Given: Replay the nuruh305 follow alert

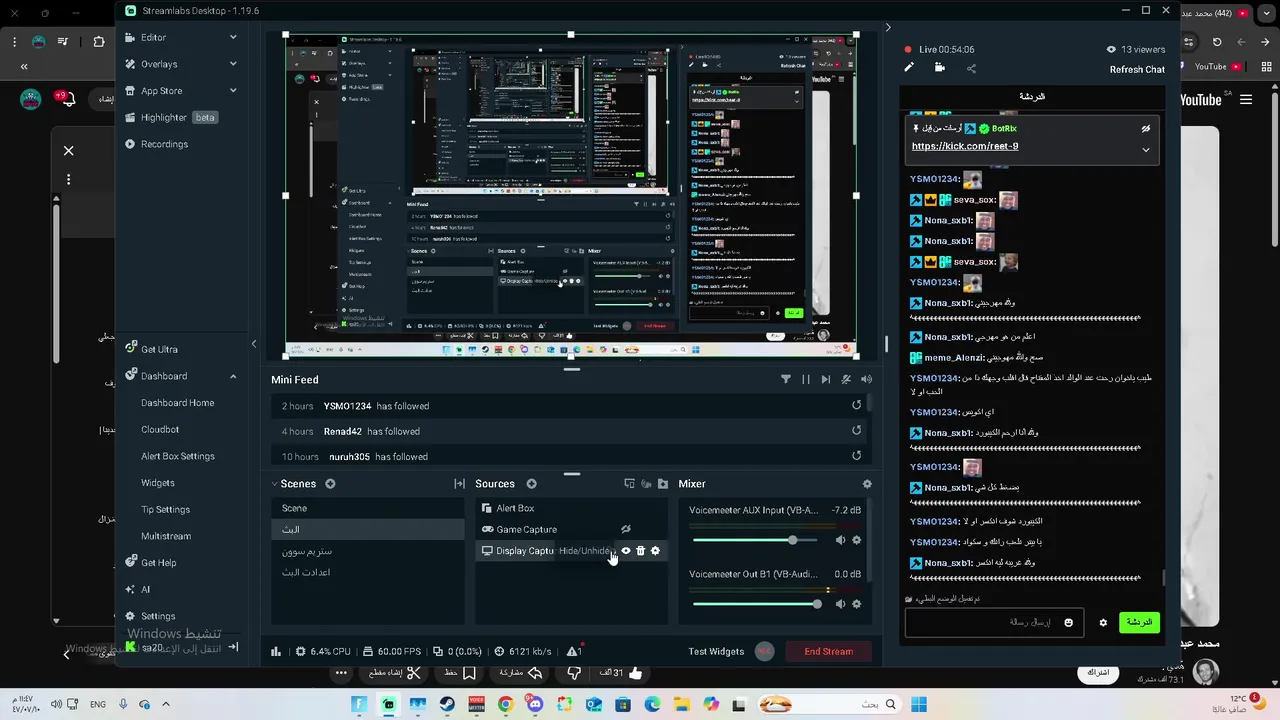Looking at the screenshot, I should (856, 456).
